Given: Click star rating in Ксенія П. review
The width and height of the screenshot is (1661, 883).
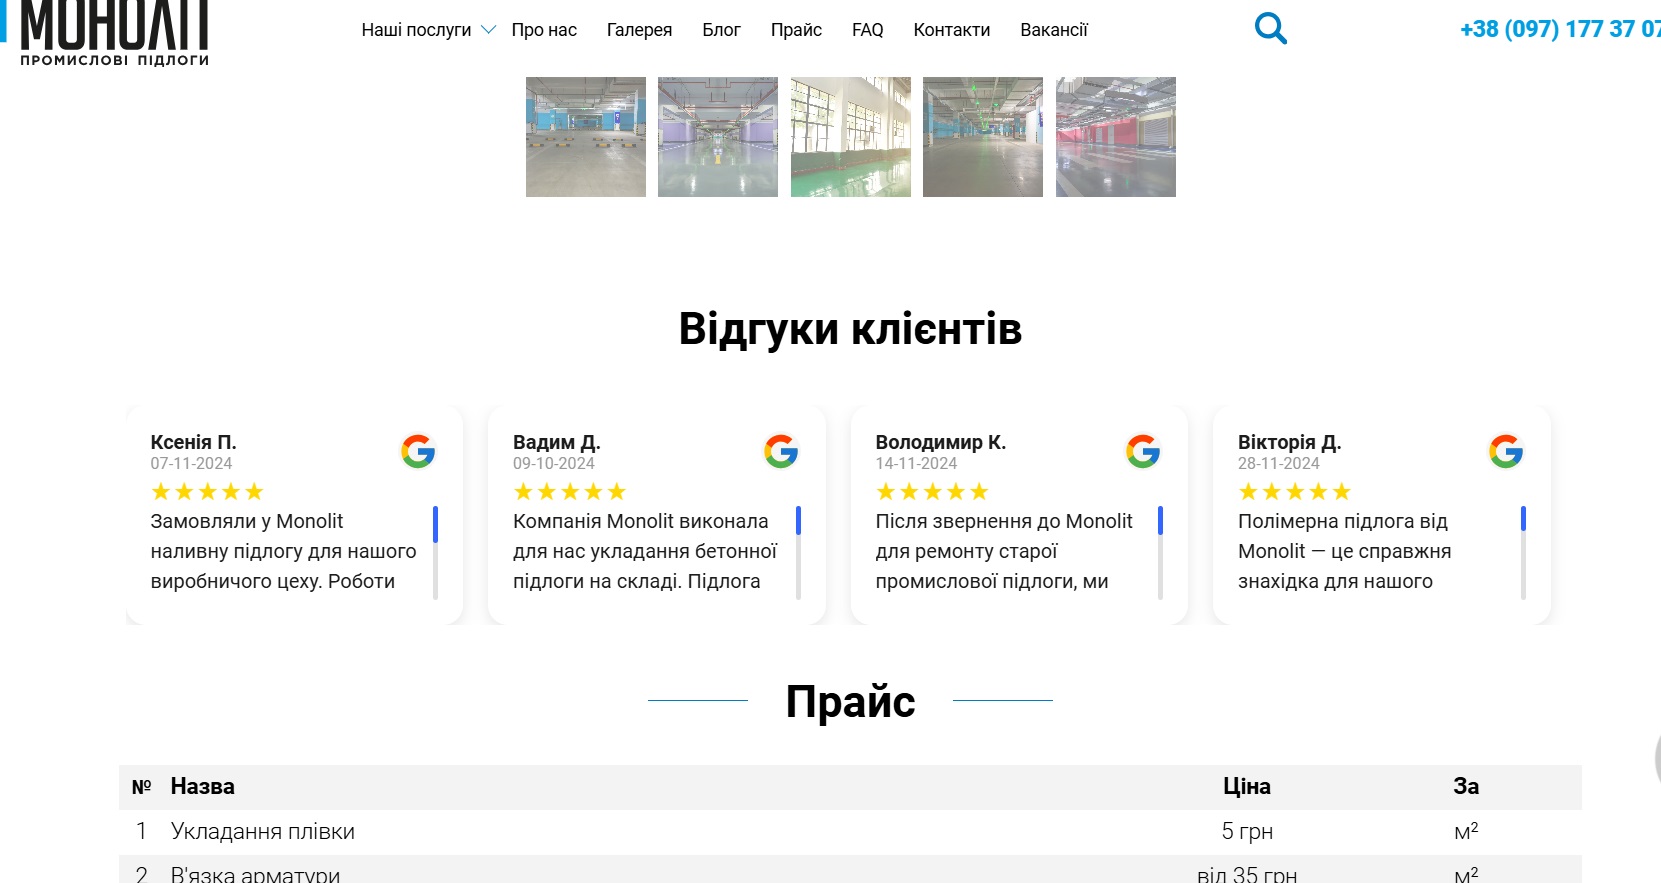Looking at the screenshot, I should tap(207, 492).
